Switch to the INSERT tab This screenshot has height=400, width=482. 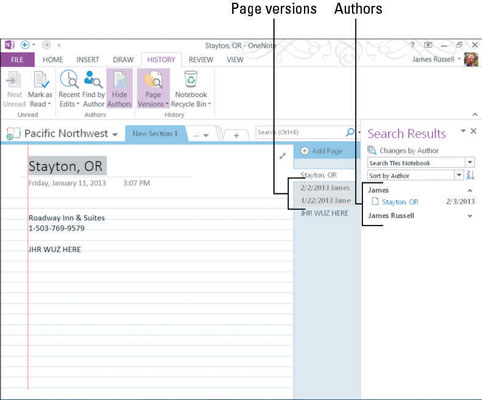88,60
